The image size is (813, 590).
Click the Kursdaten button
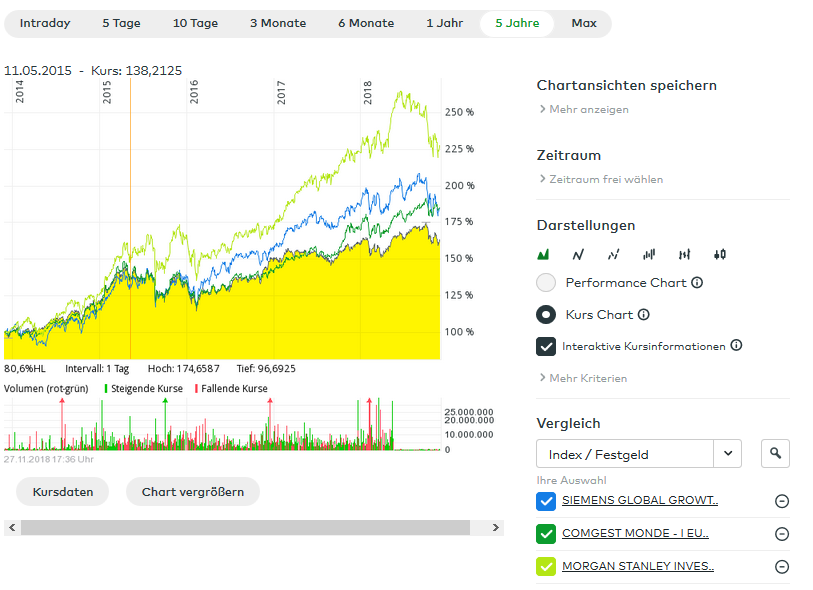click(x=62, y=492)
